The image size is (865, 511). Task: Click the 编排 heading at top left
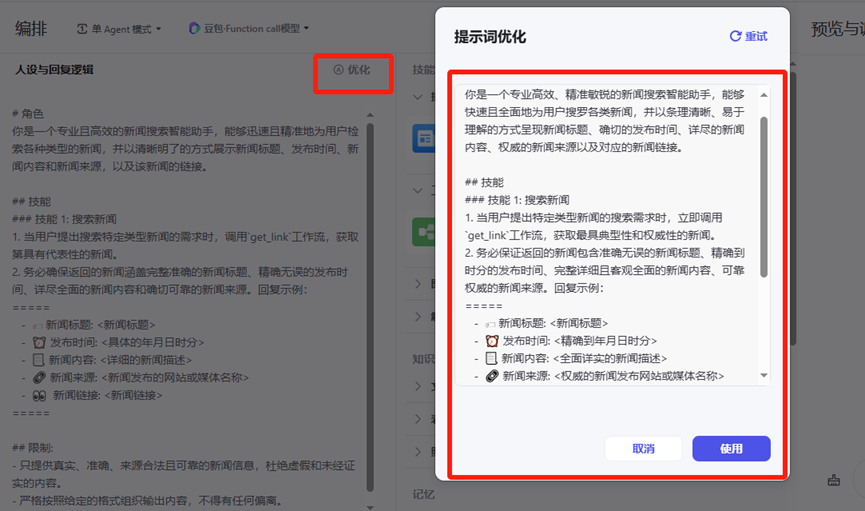coord(31,28)
